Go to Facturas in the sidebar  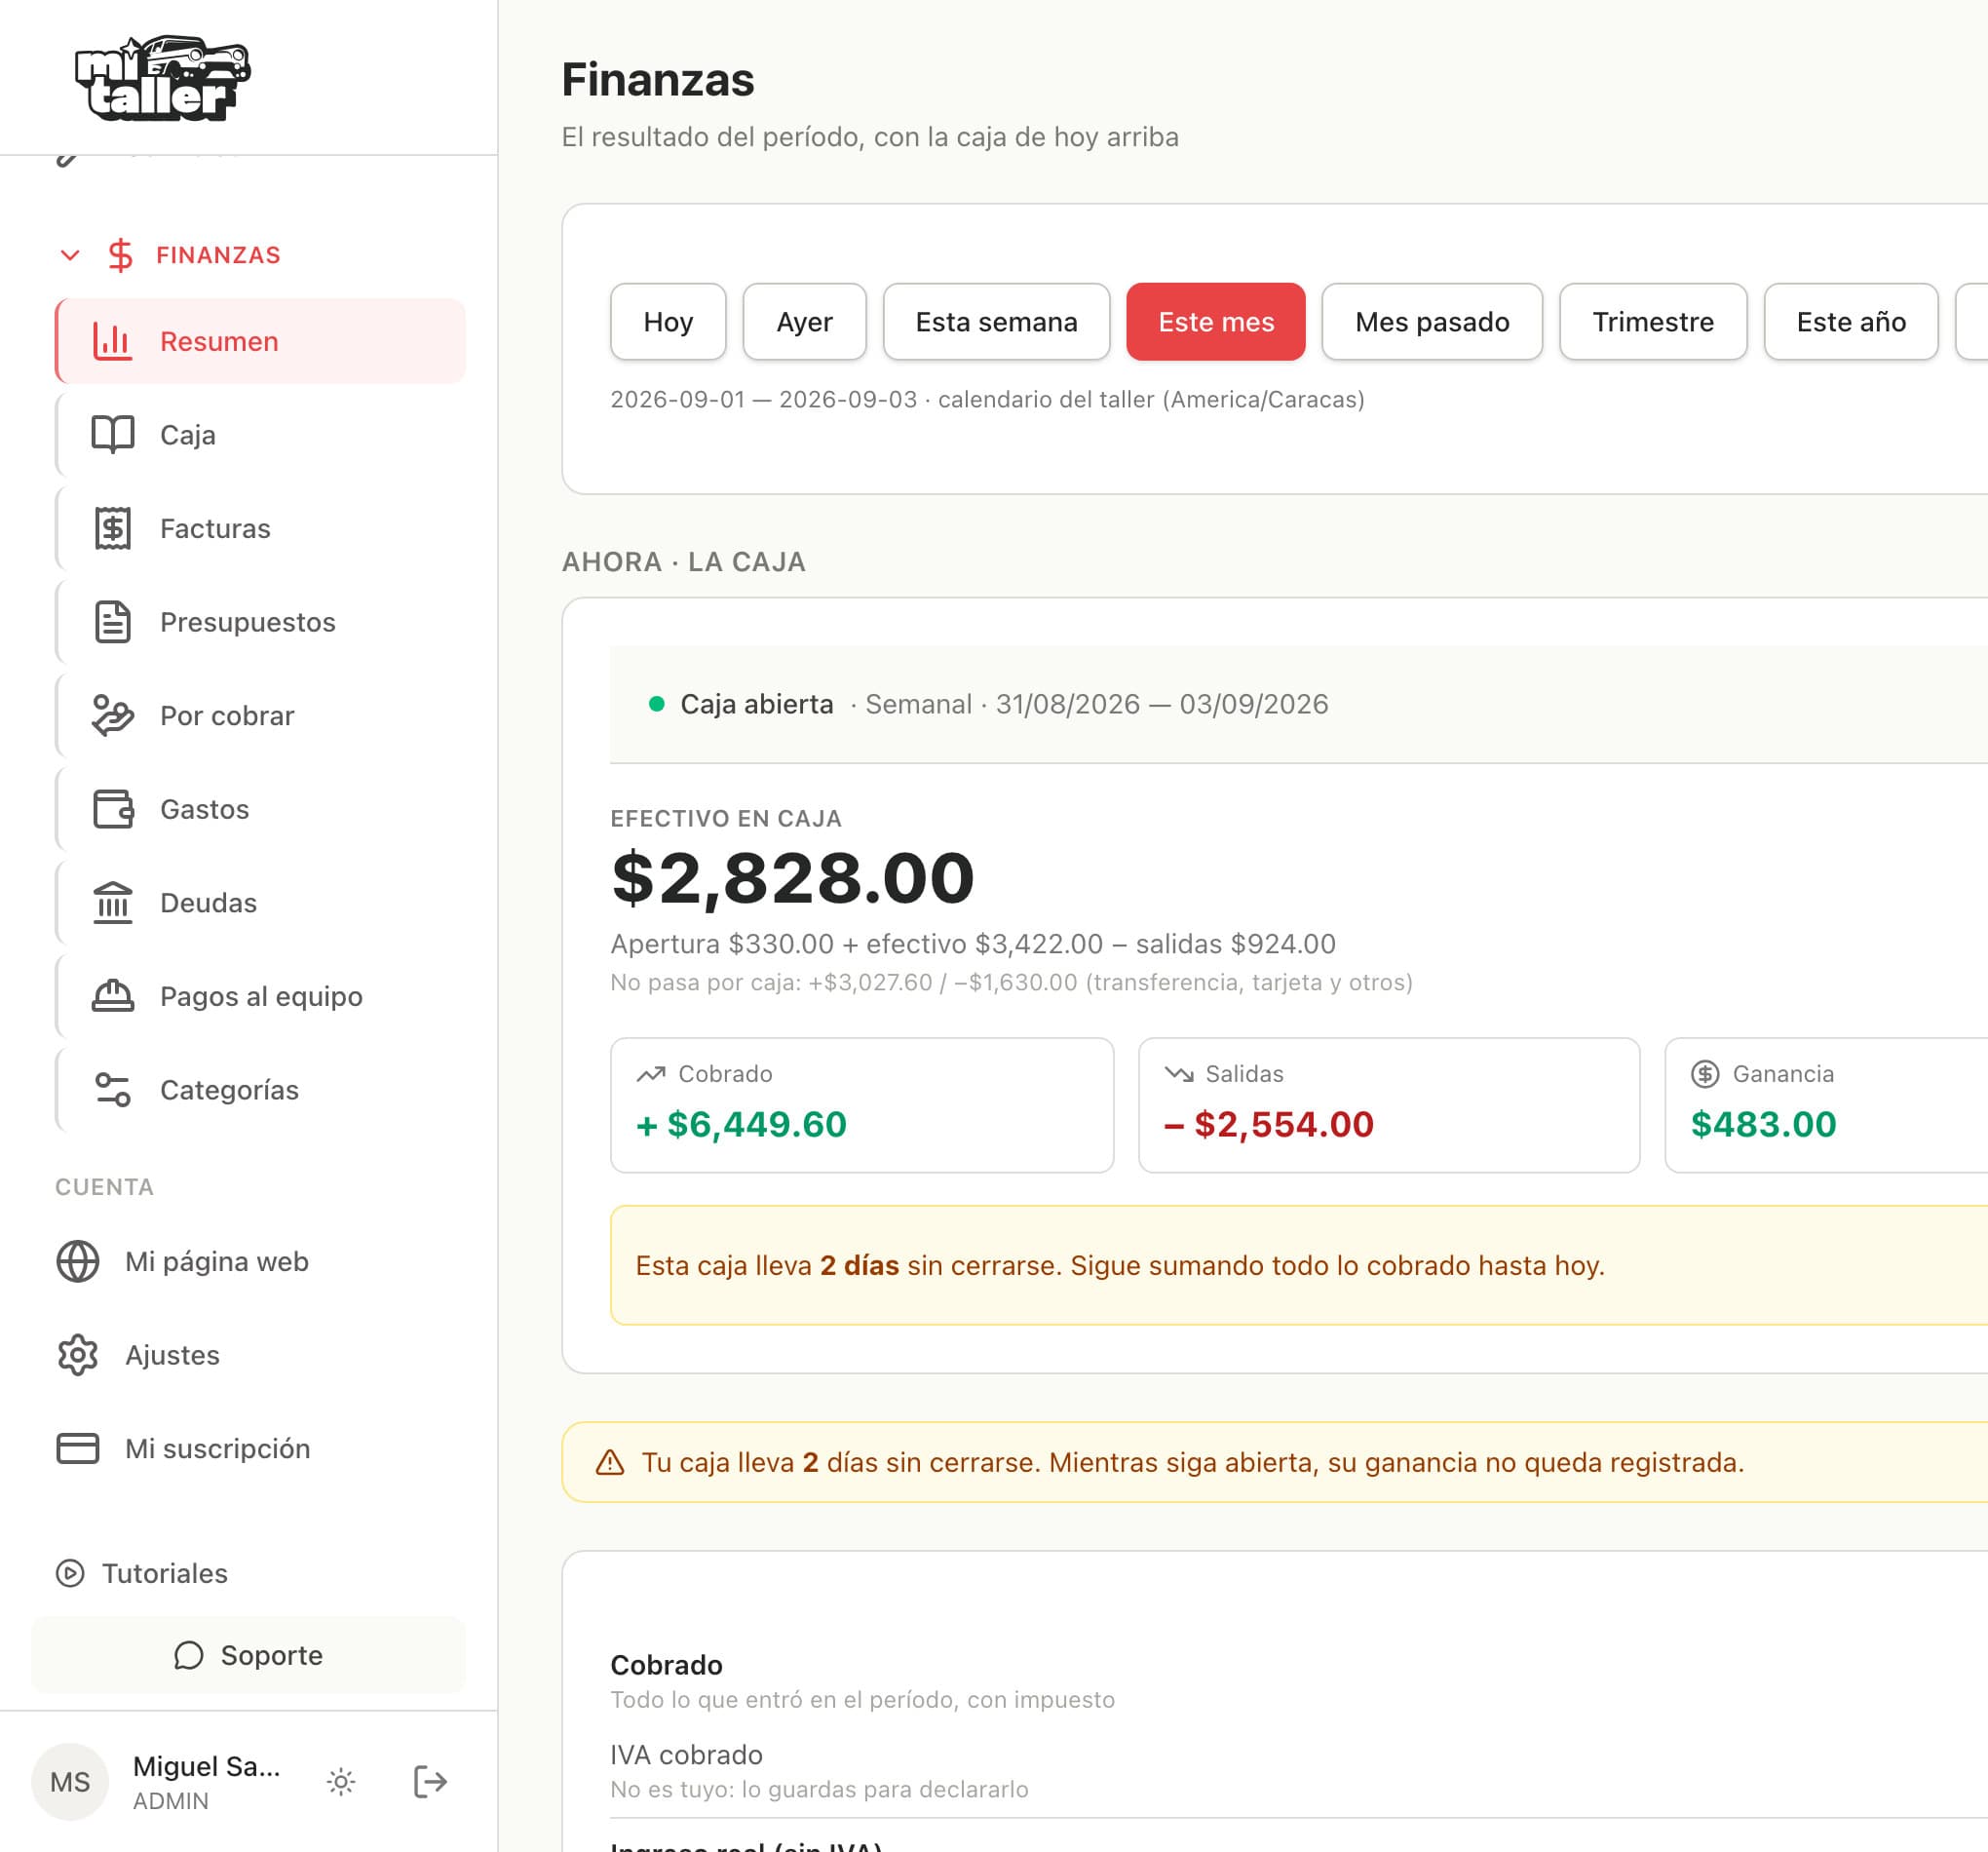tap(260, 528)
